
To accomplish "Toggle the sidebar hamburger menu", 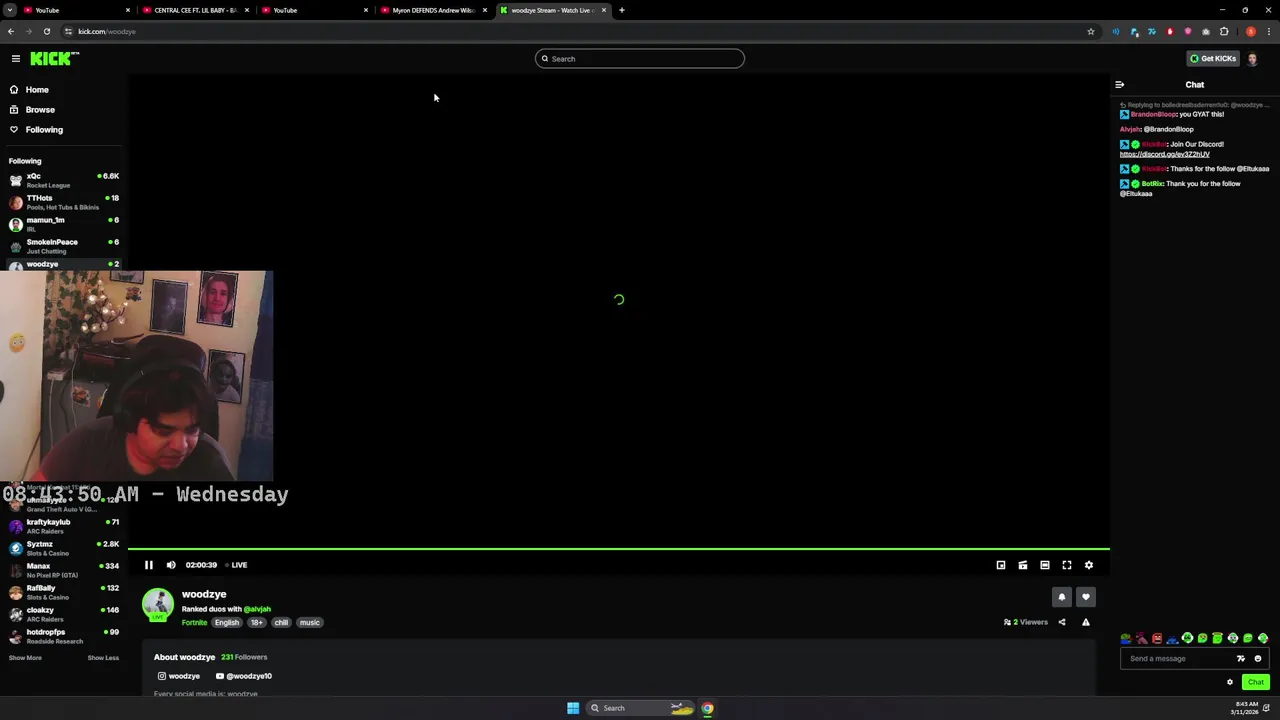I will [16, 58].
